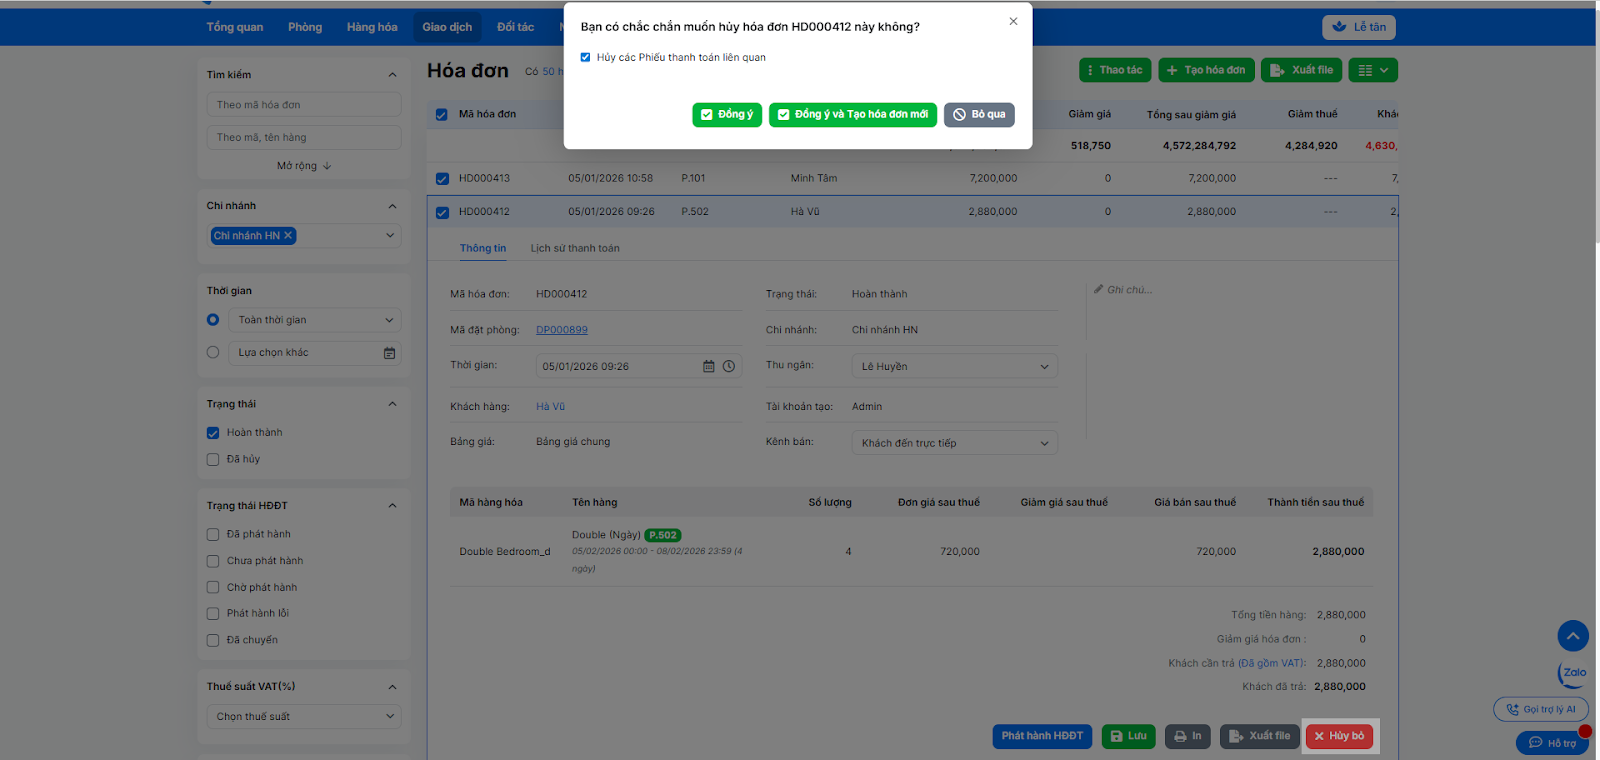This screenshot has height=760, width=1600.
Task: Collapse the Chi nhánh filter section
Action: pyautogui.click(x=392, y=206)
